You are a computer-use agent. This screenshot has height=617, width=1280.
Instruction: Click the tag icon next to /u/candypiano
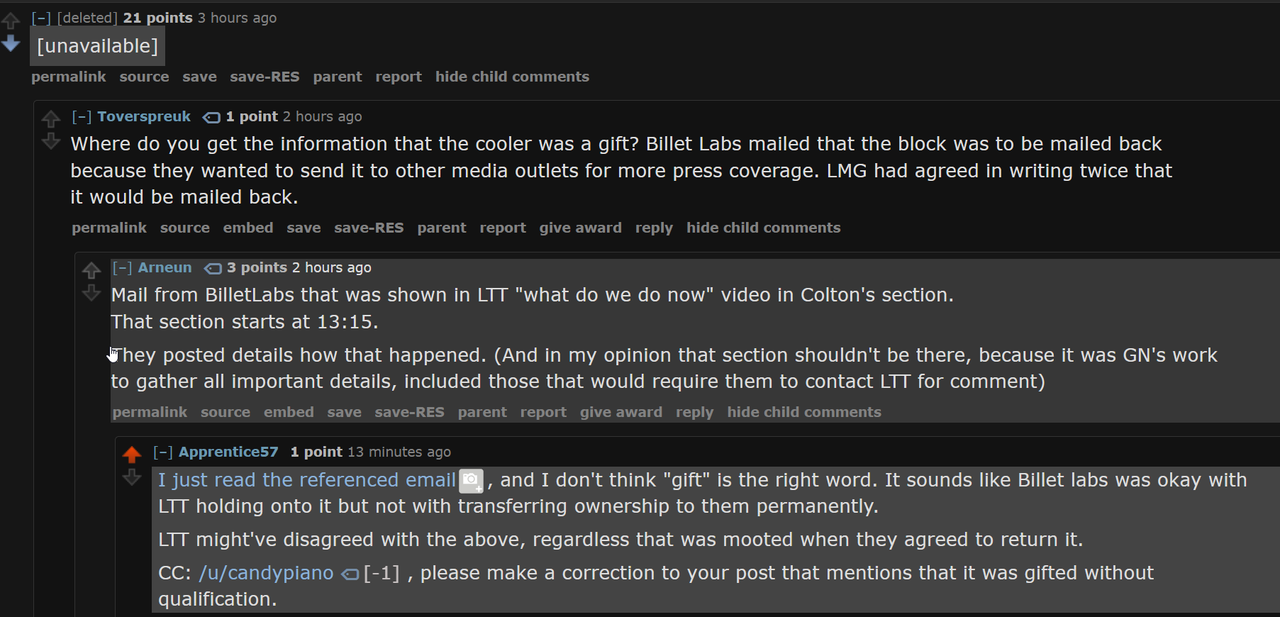pyautogui.click(x=350, y=574)
